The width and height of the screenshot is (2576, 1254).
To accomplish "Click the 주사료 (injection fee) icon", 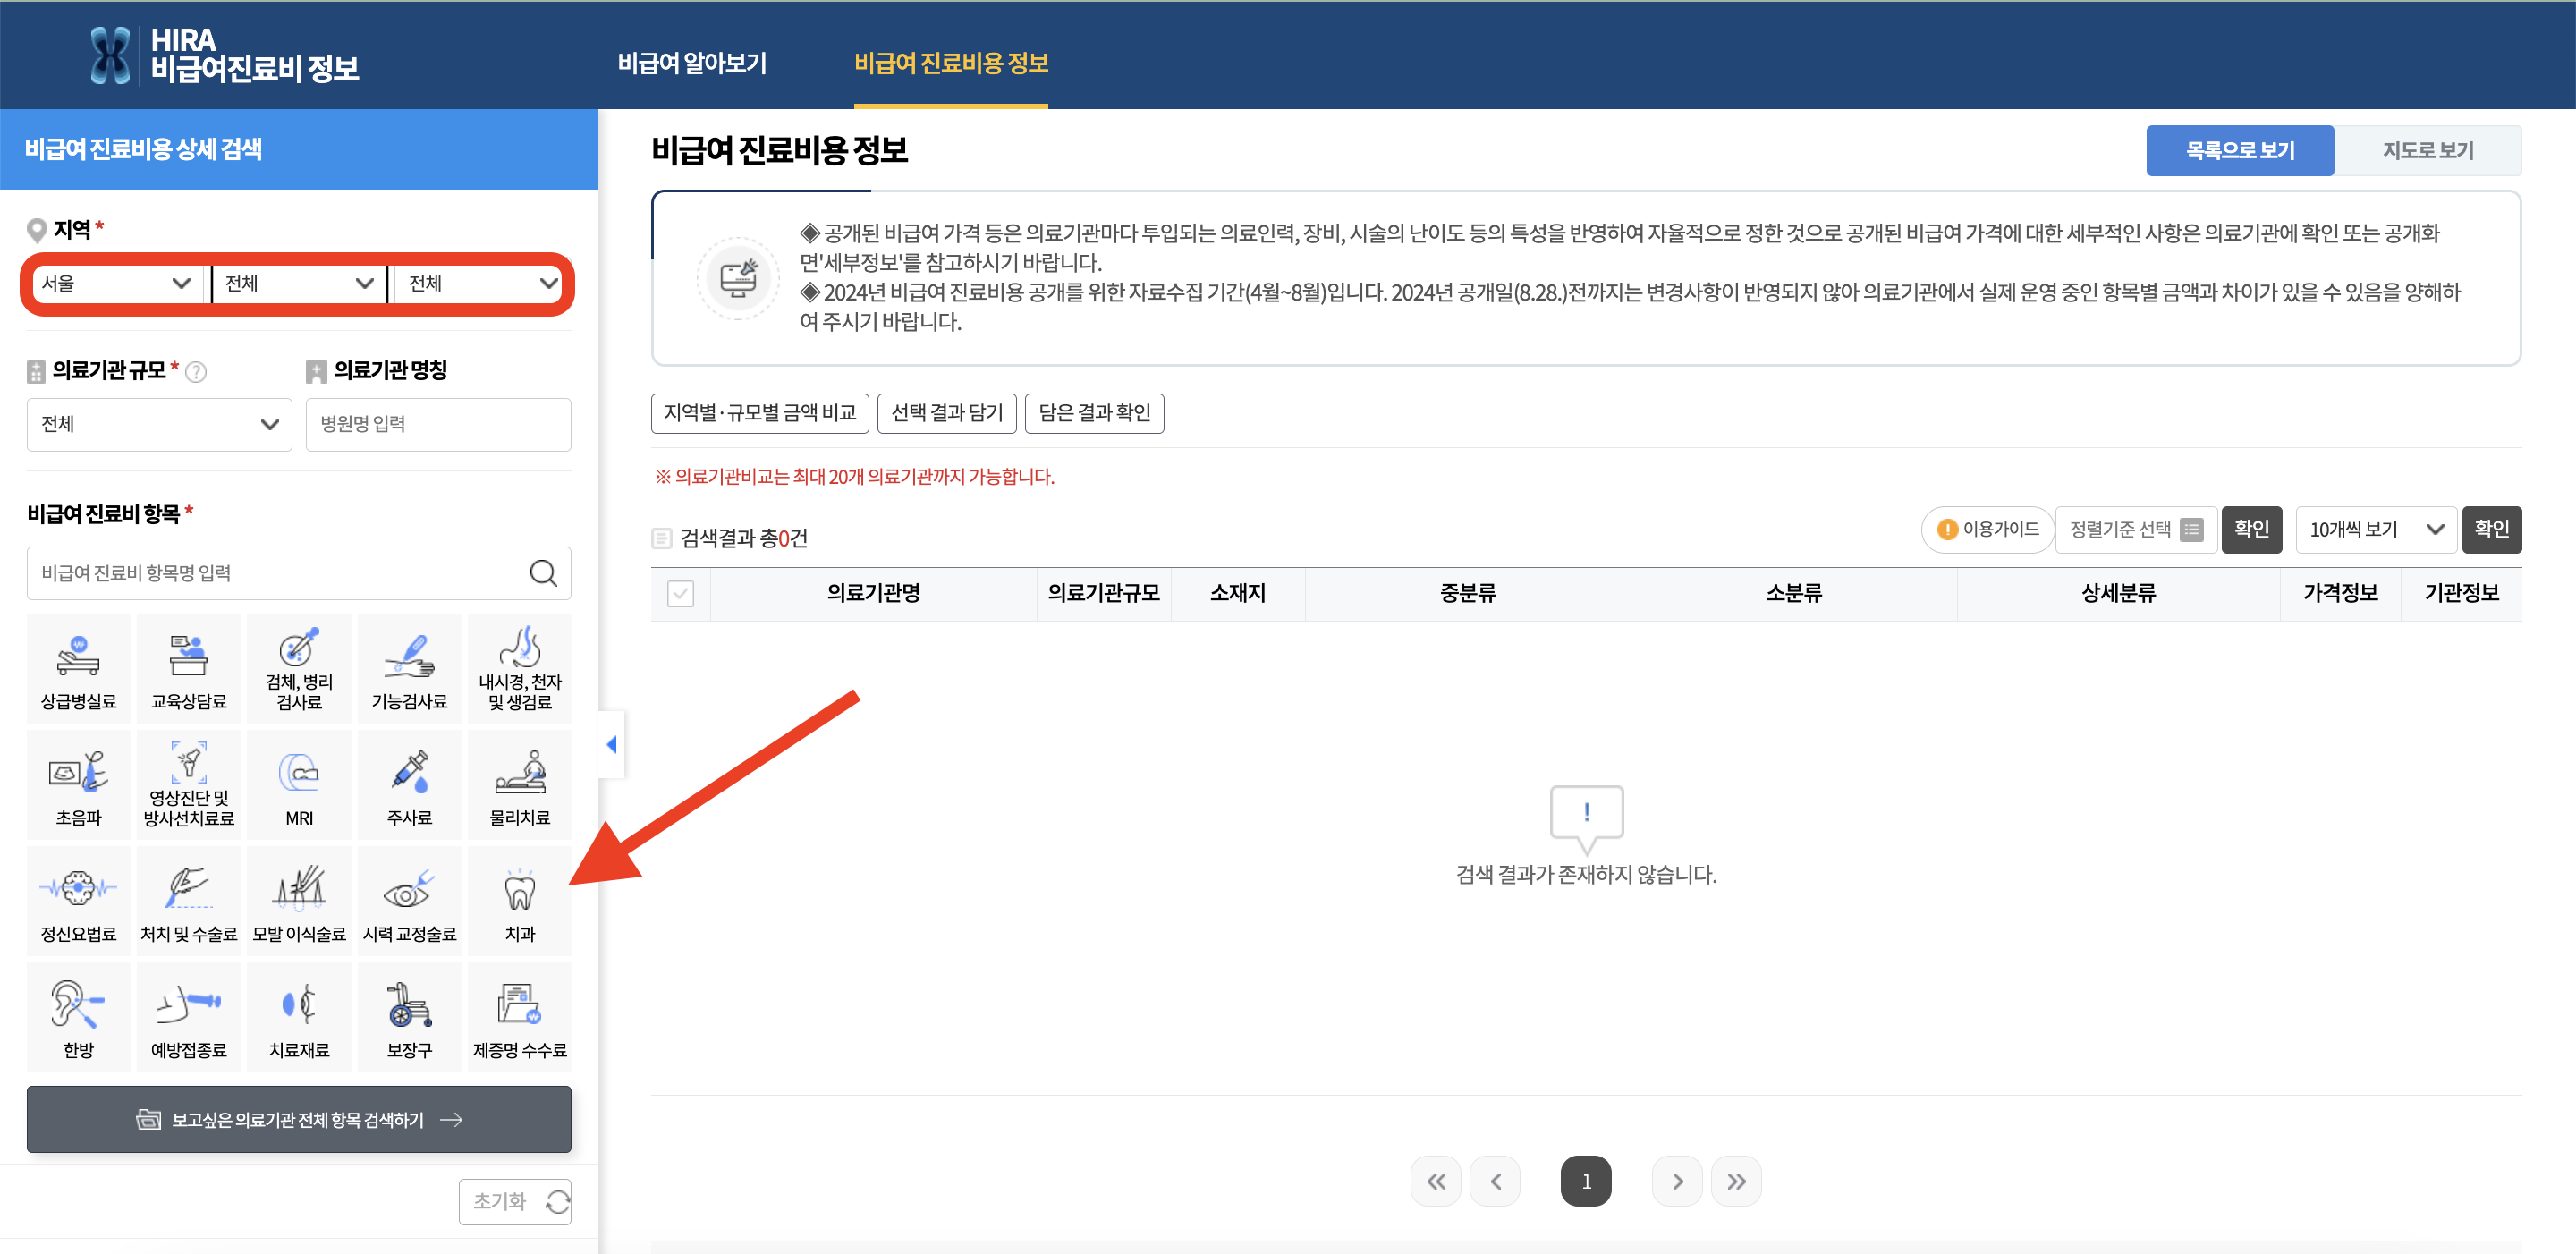I will click(x=409, y=784).
